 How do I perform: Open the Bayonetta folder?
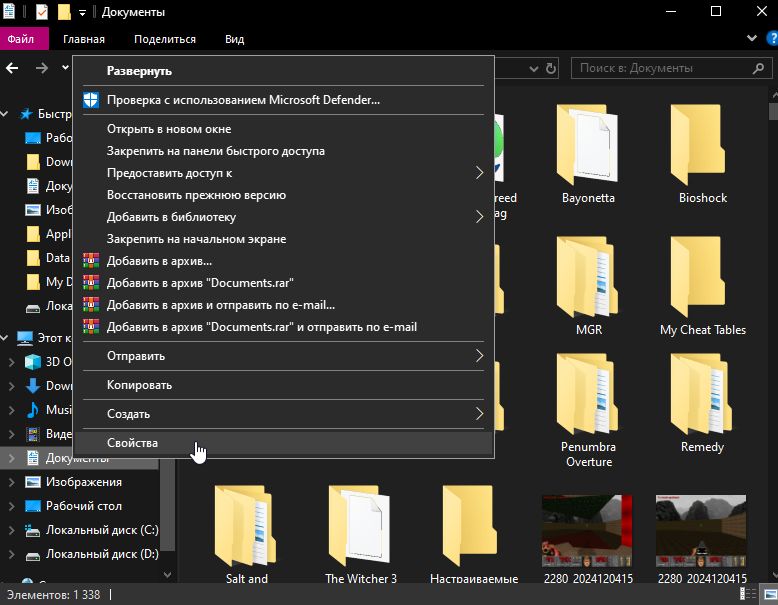click(x=588, y=154)
